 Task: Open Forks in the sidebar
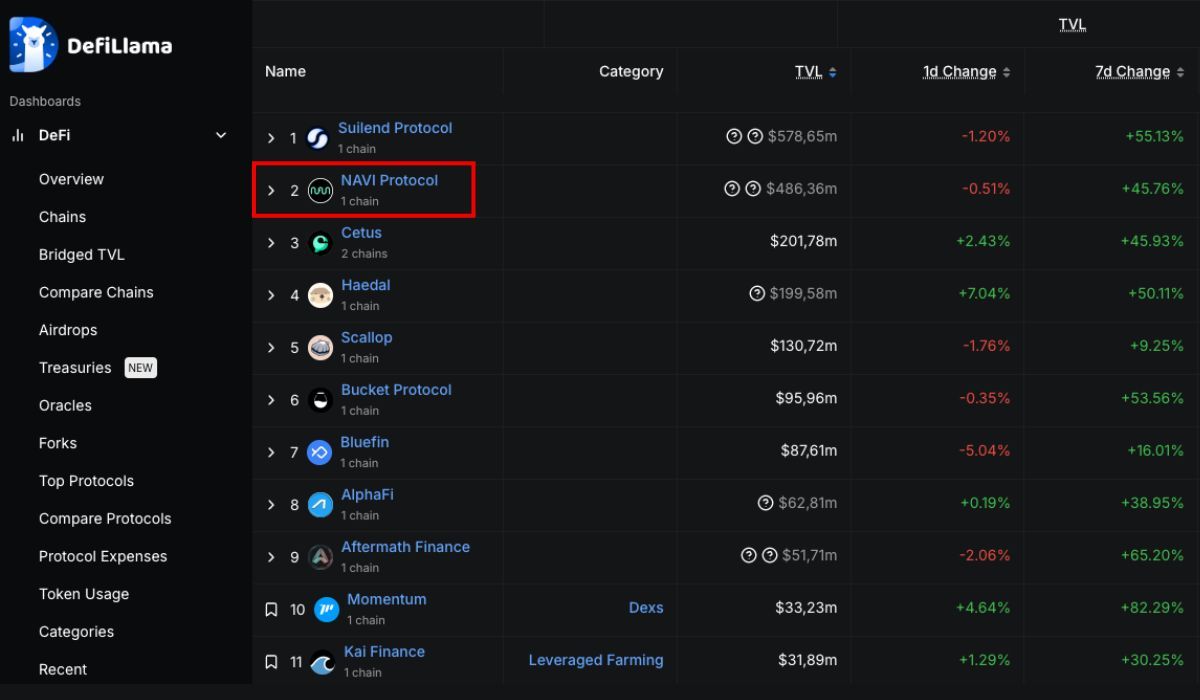58,443
